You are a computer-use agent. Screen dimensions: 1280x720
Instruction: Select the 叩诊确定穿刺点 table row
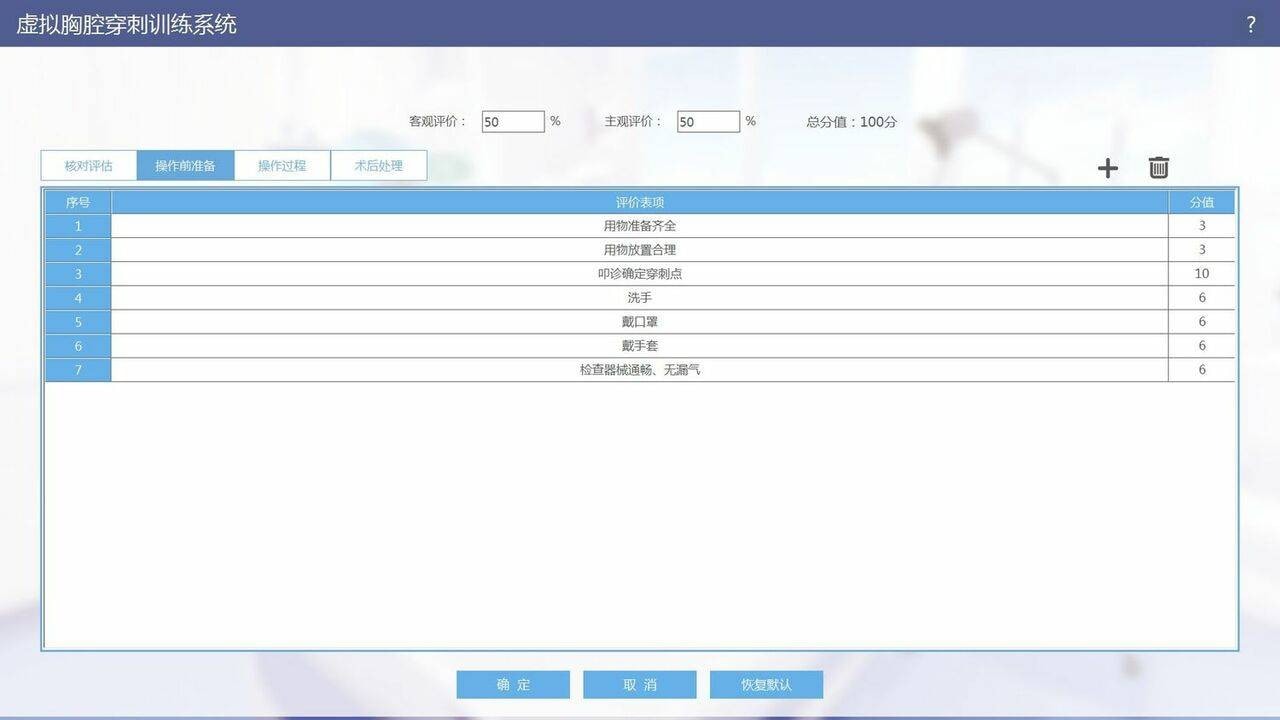coord(640,274)
